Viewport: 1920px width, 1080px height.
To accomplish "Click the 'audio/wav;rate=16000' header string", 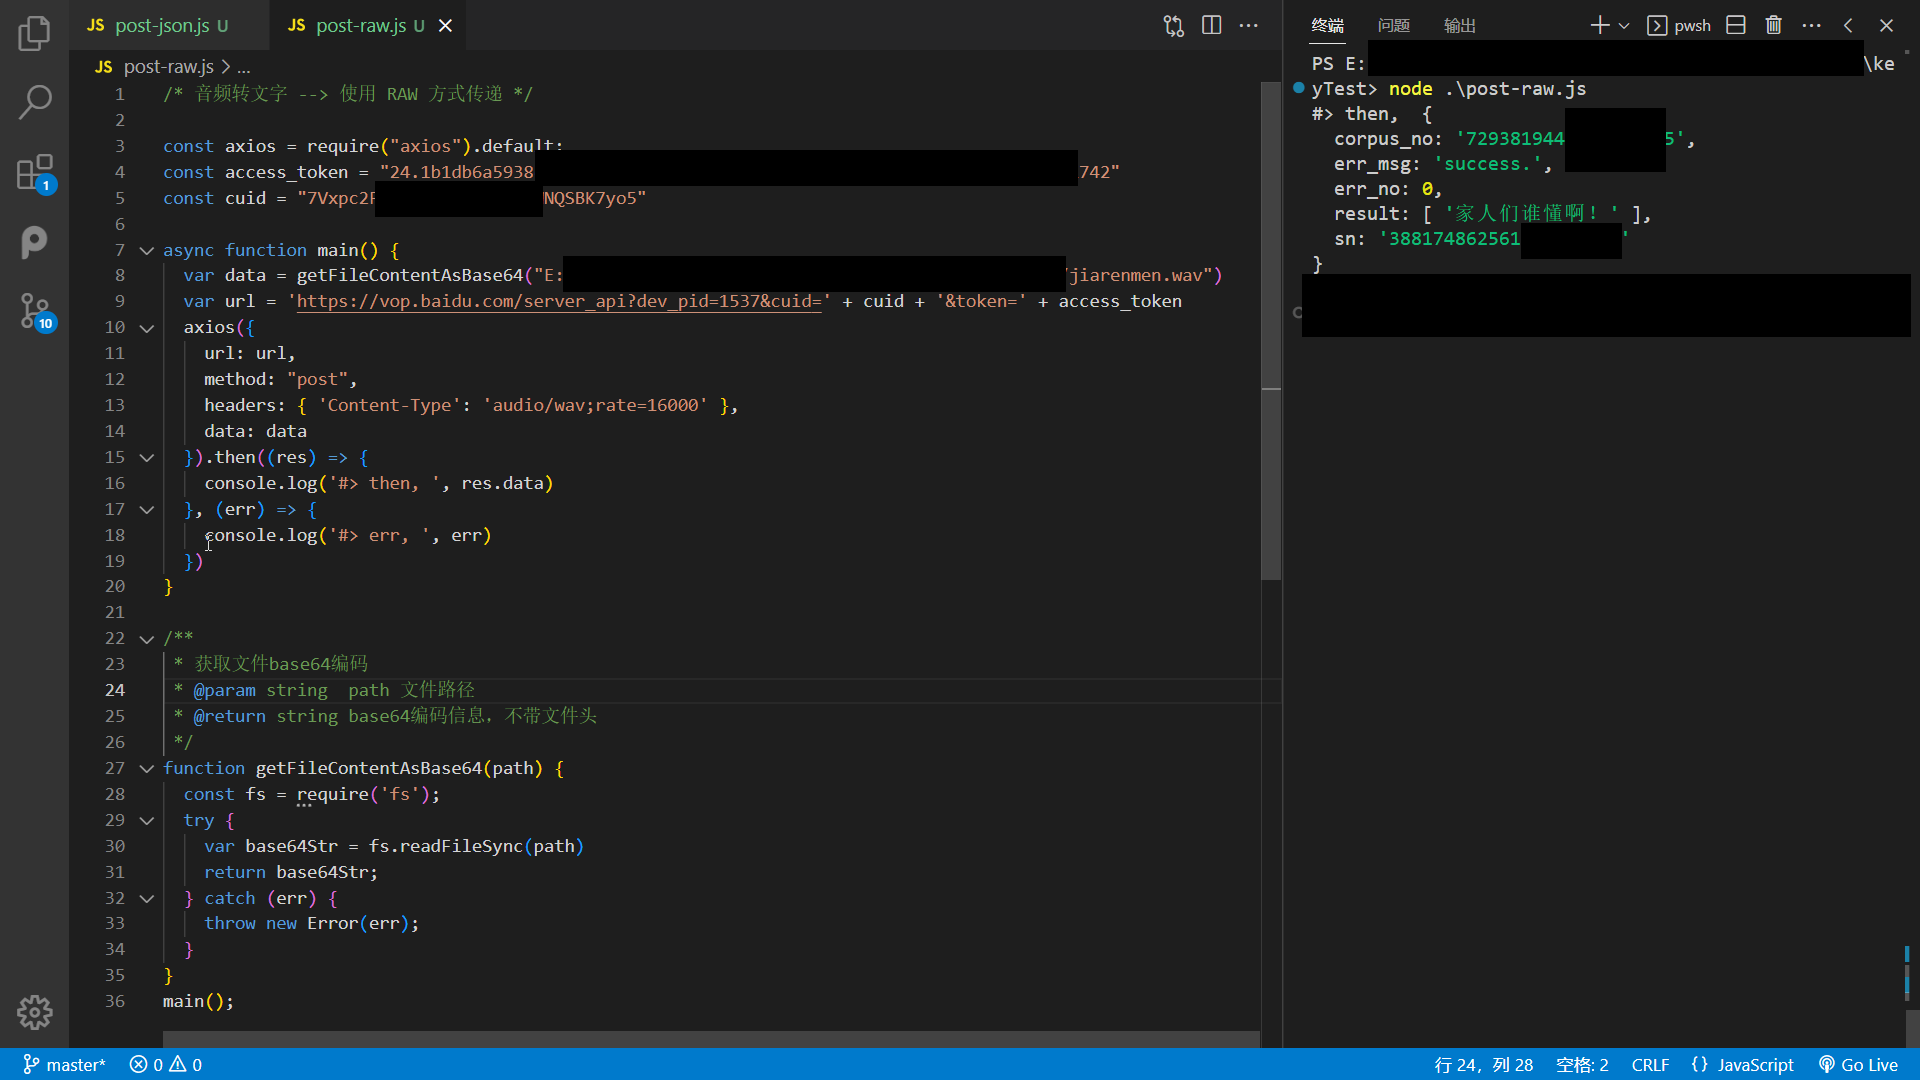I will 595,405.
